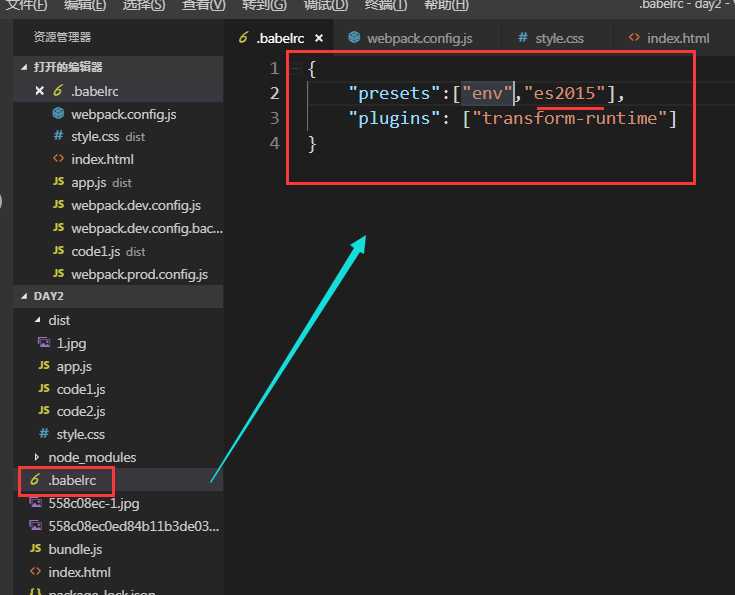The image size is (735, 595).
Task: Click the HTML icon on the index.html tab
Action: [x=634, y=38]
